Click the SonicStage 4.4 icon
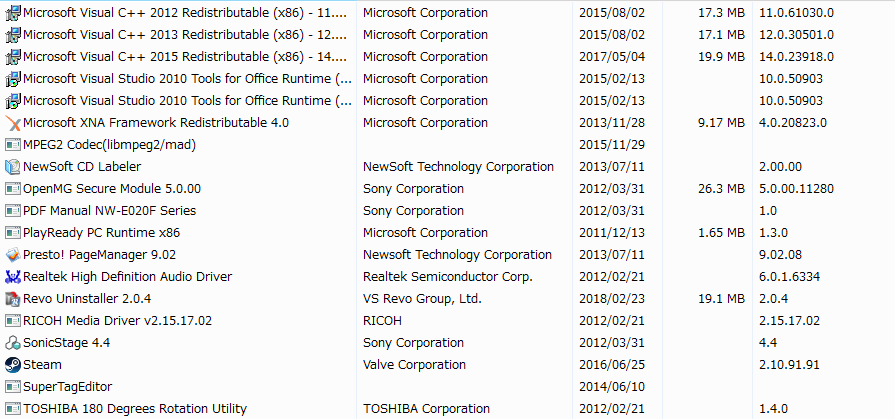Screen dimensions: 895x419 pyautogui.click(x=13, y=343)
